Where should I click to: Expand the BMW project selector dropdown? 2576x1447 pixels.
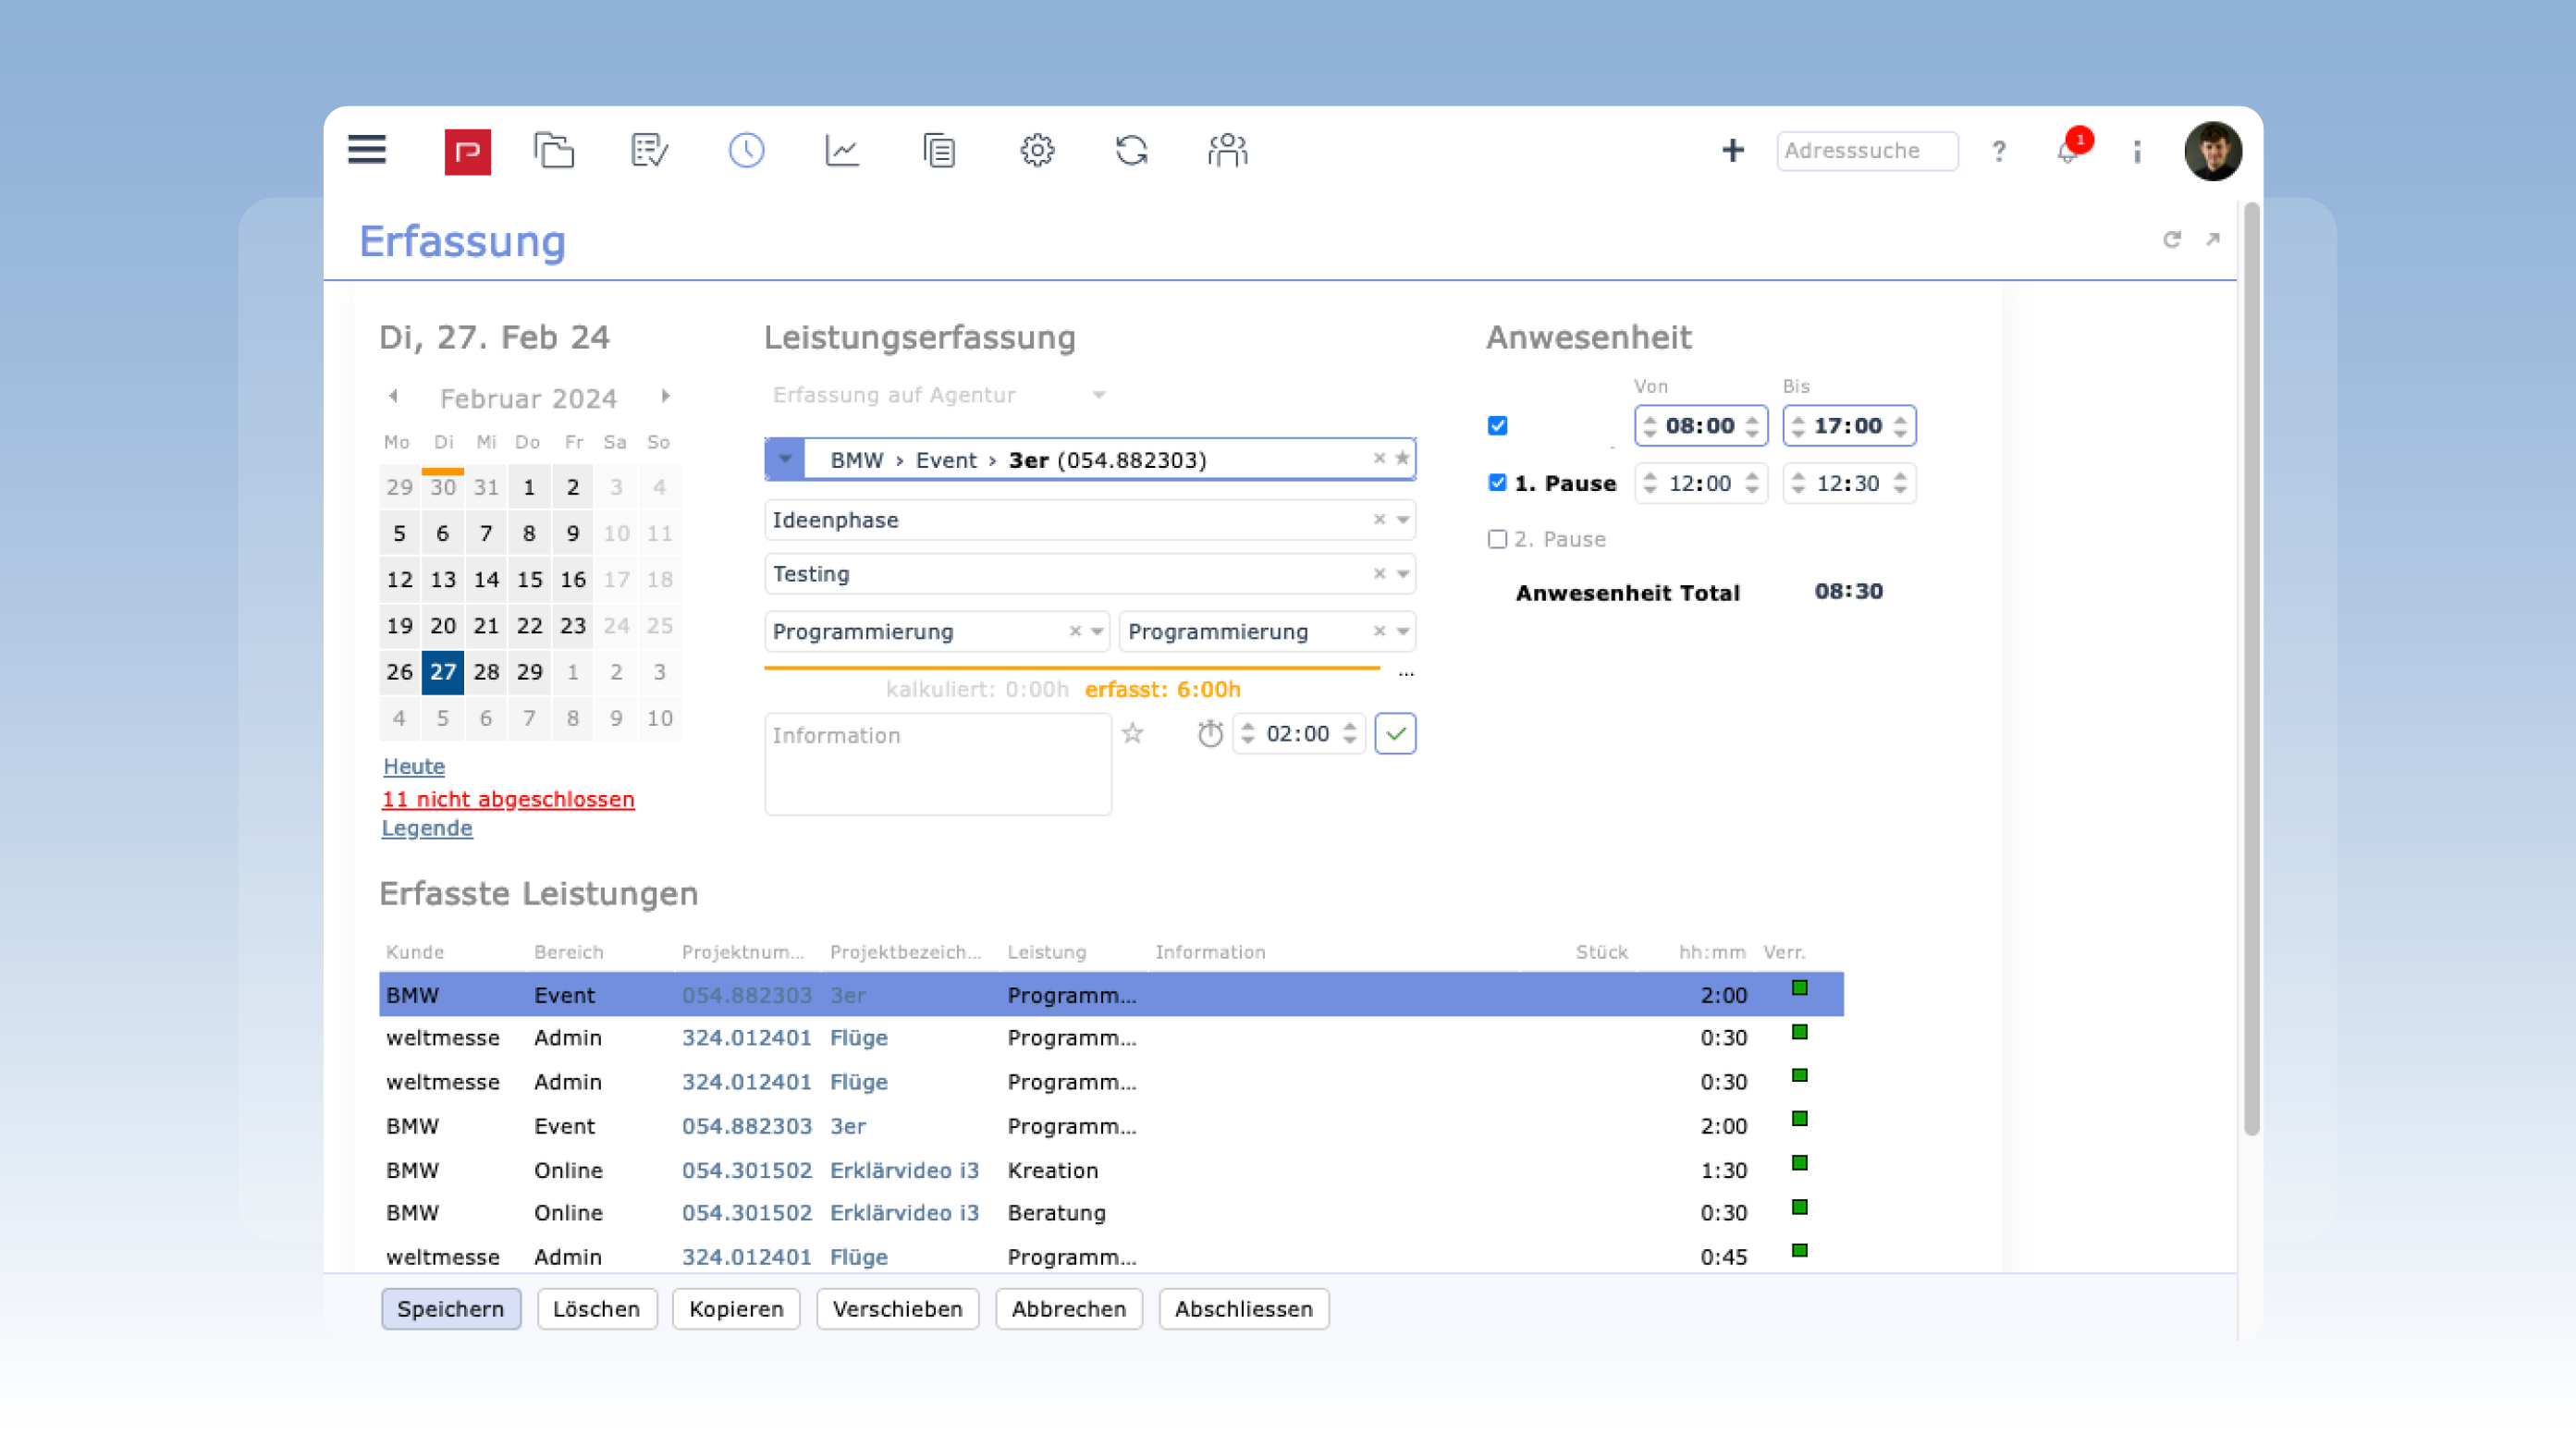[785, 459]
